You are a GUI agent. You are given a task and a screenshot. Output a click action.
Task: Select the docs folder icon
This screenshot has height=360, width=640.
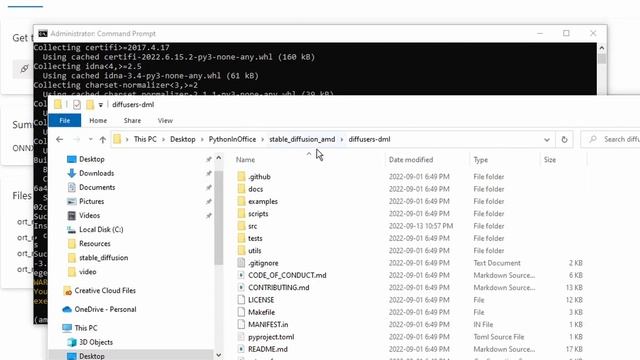tap(241, 189)
